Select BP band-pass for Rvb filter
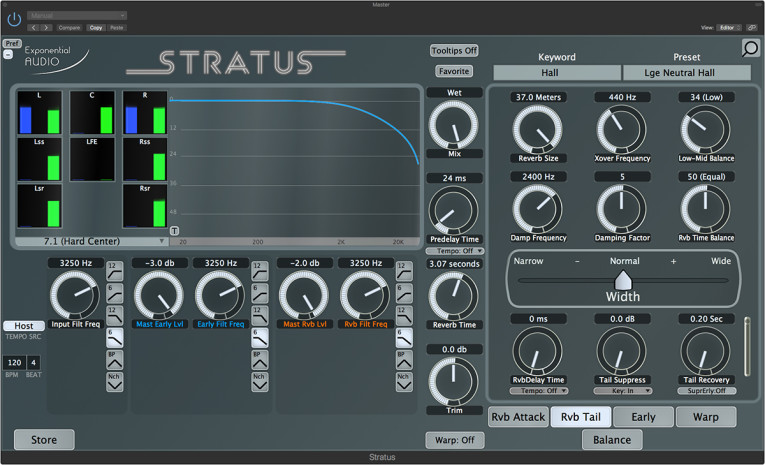 pyautogui.click(x=404, y=360)
